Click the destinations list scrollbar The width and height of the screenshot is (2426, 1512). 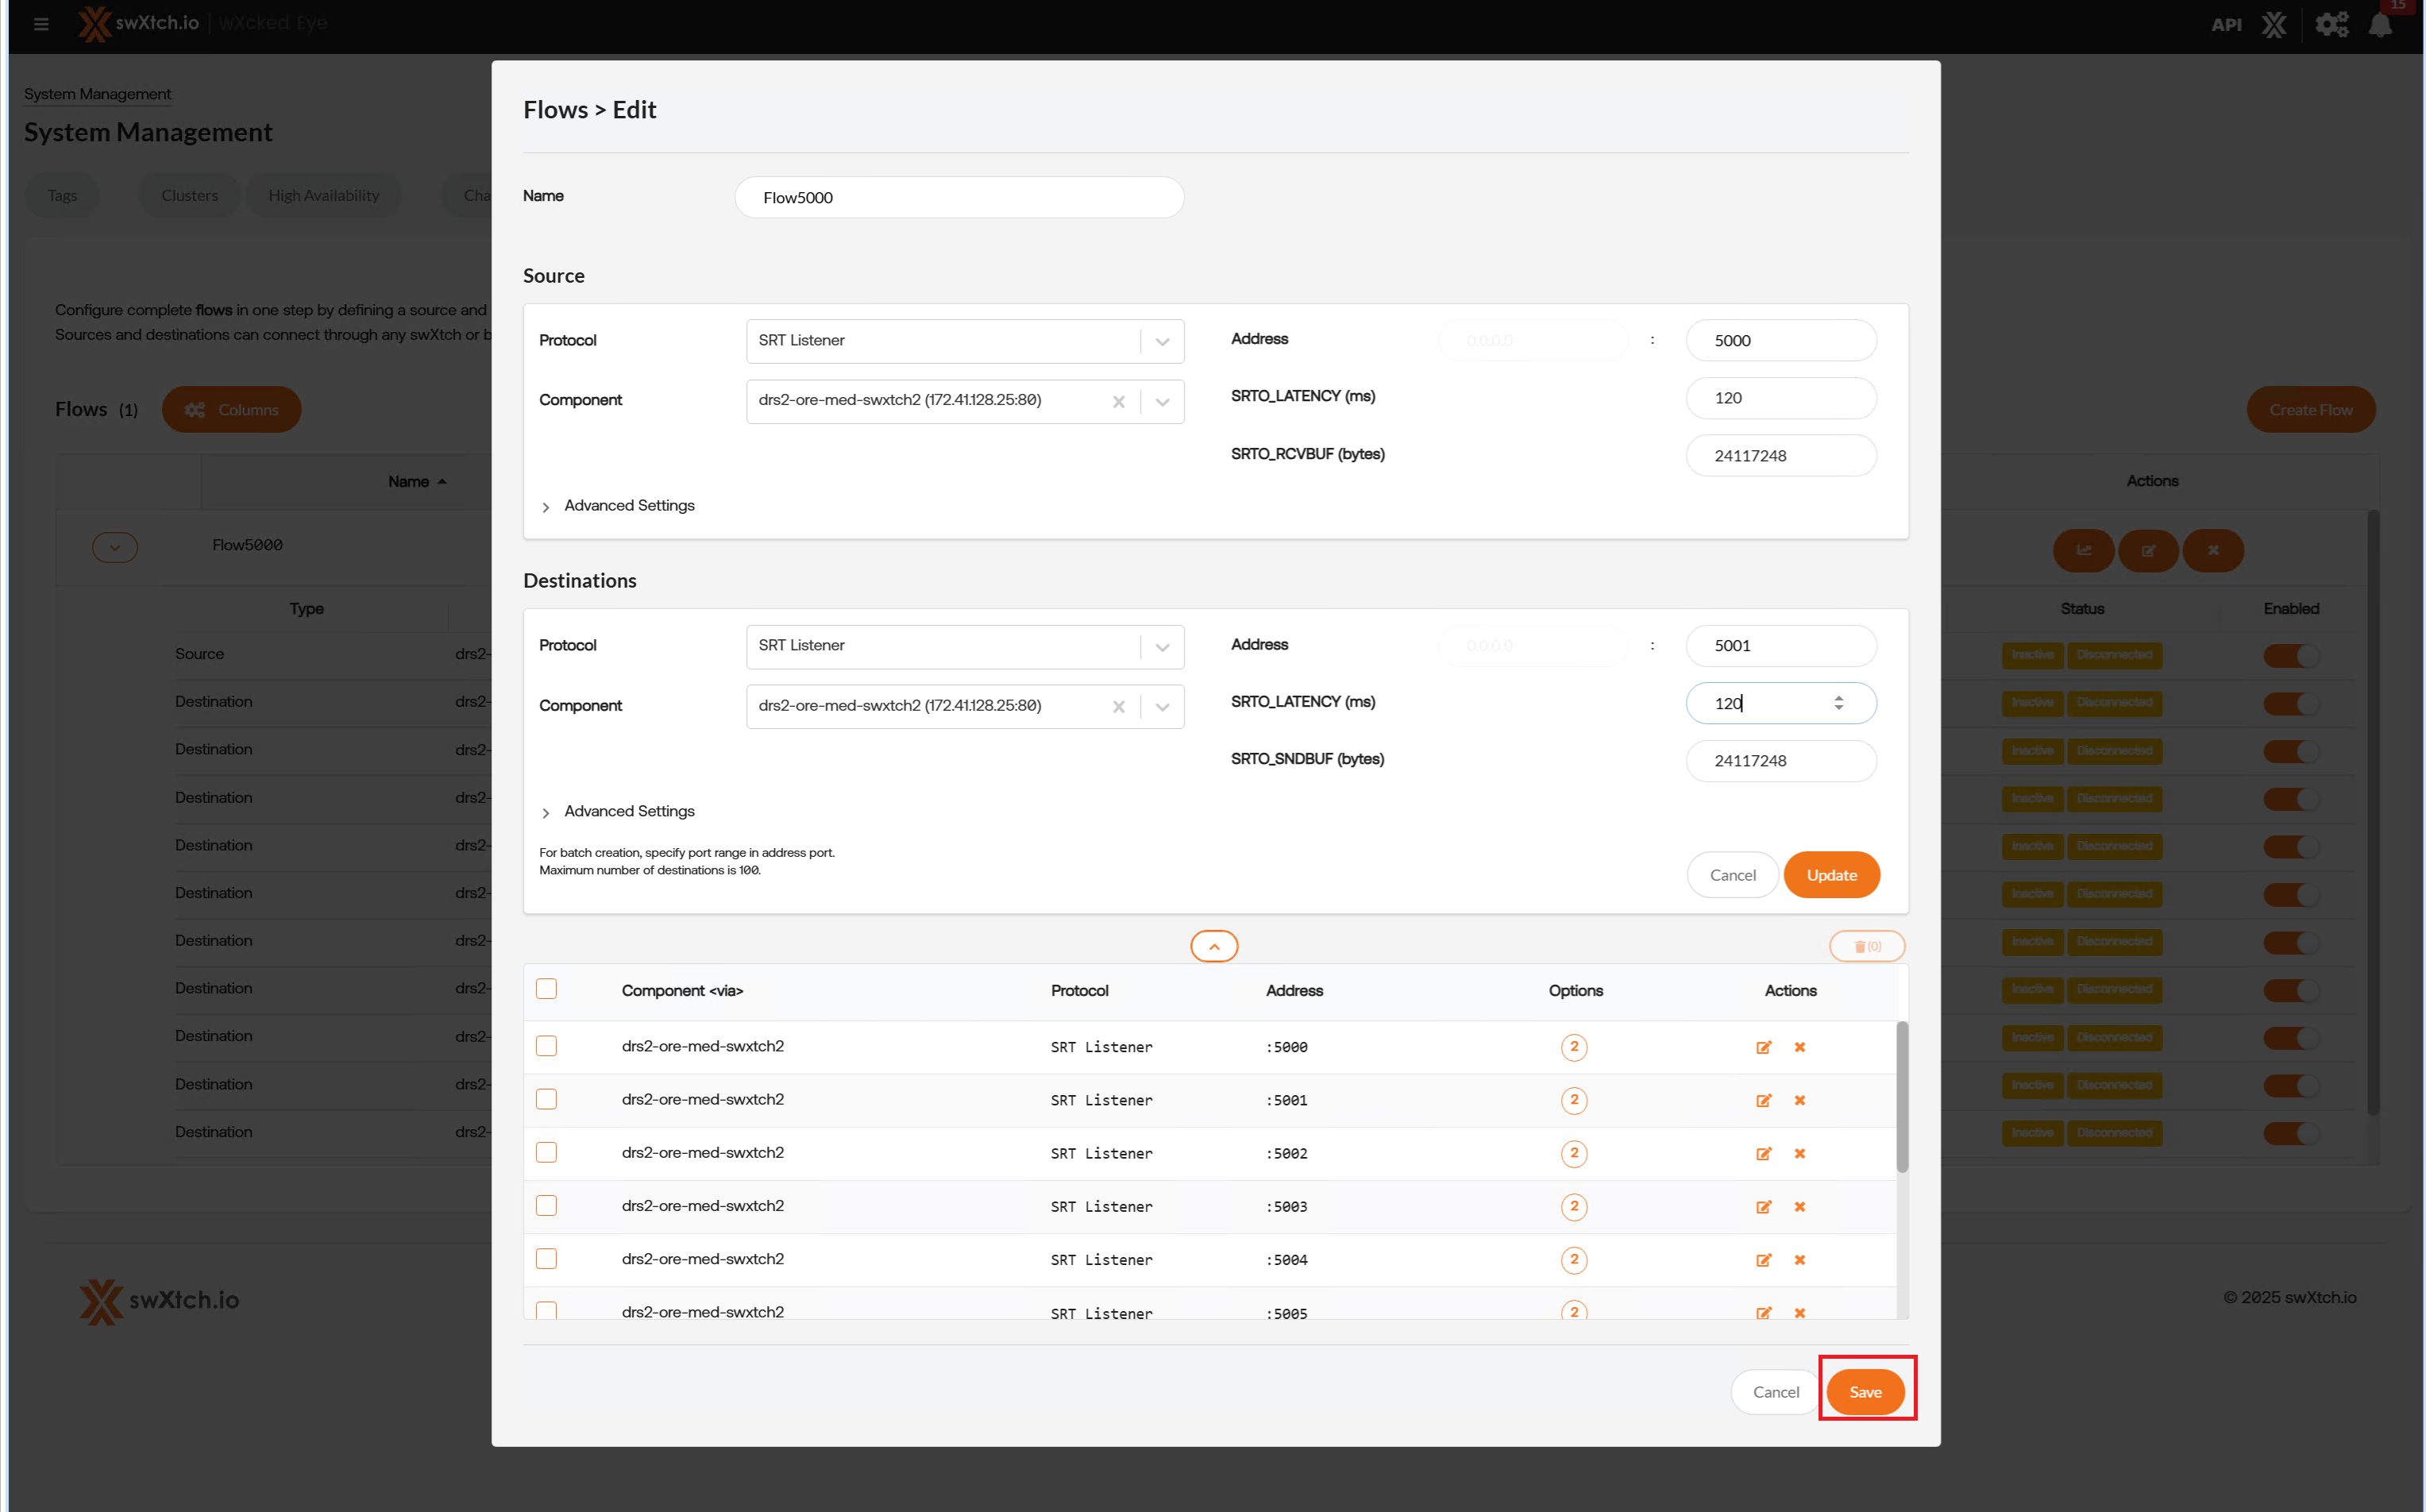(x=1901, y=1097)
